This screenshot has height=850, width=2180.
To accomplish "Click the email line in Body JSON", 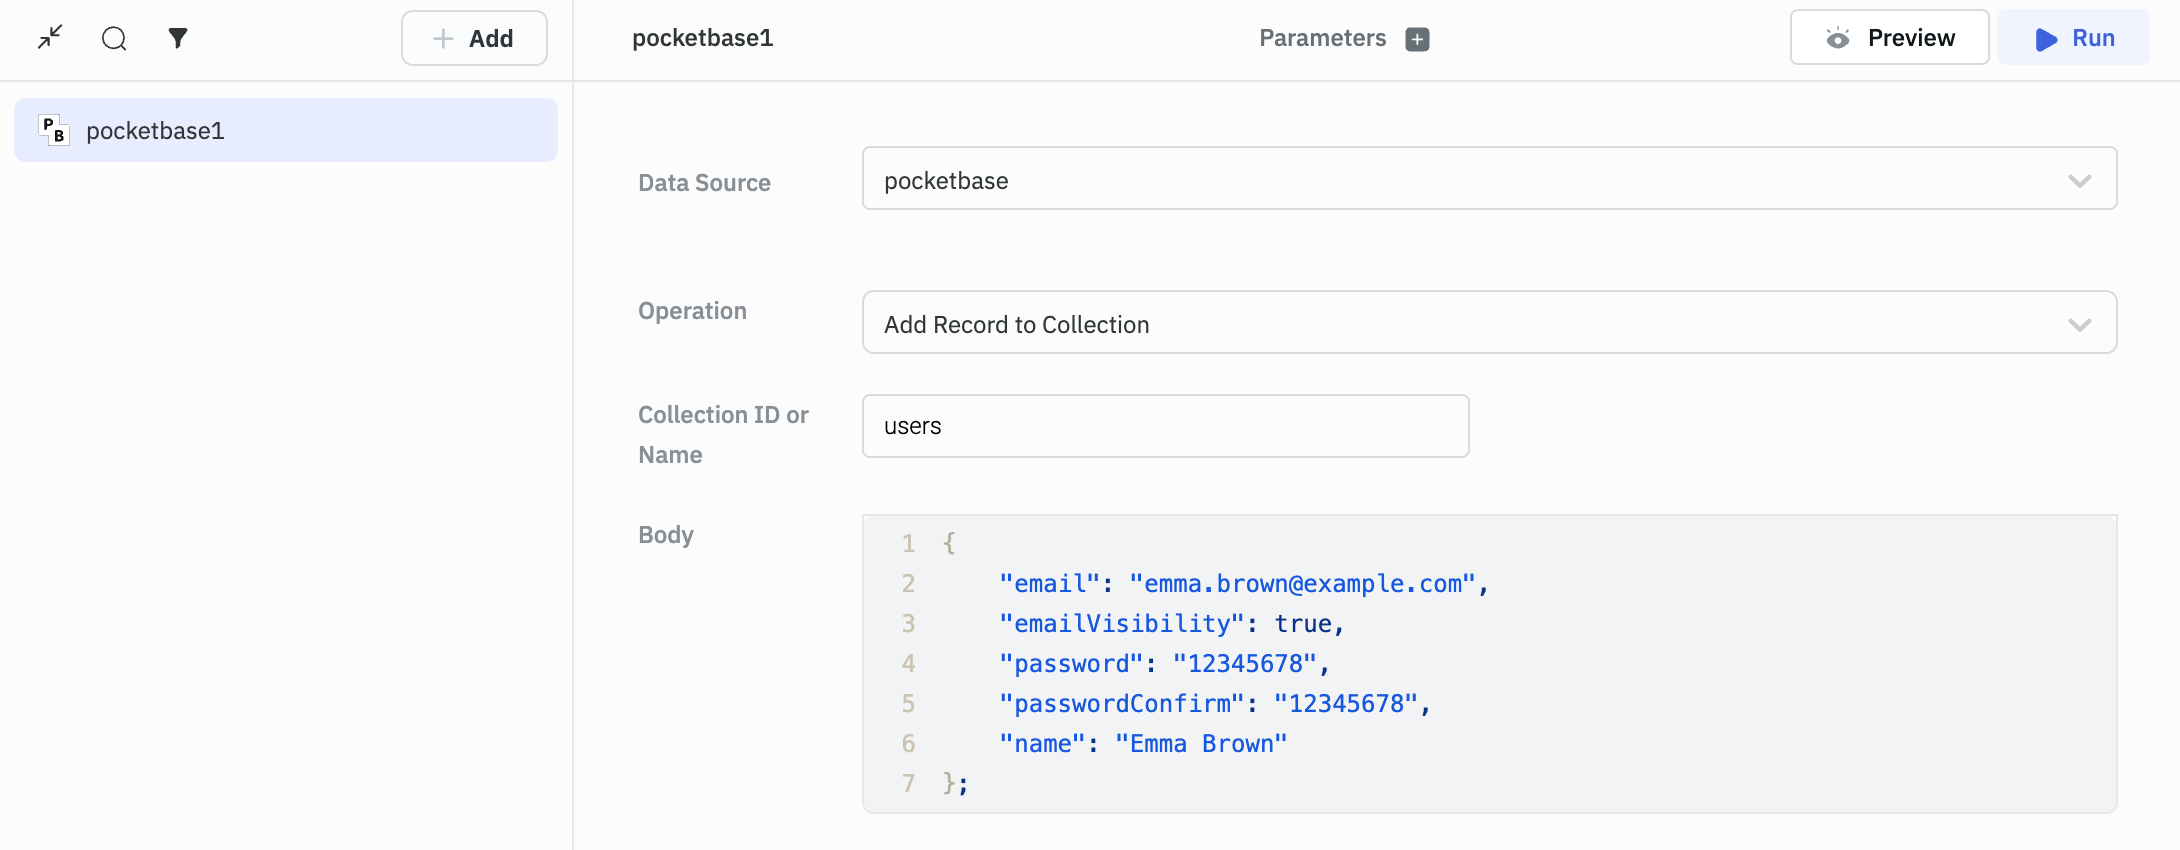I will [x=1244, y=584].
